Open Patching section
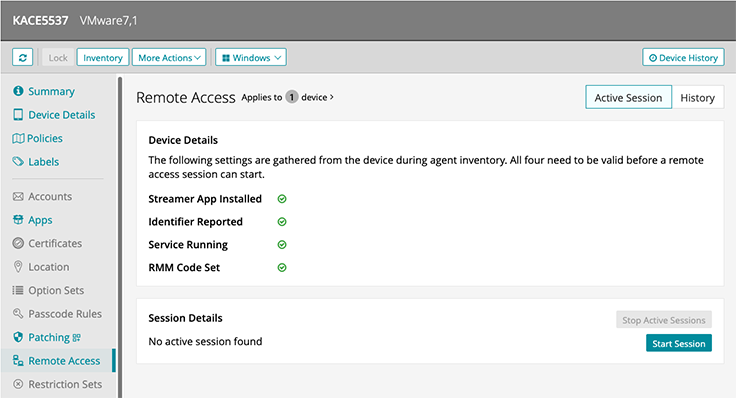 (49, 337)
